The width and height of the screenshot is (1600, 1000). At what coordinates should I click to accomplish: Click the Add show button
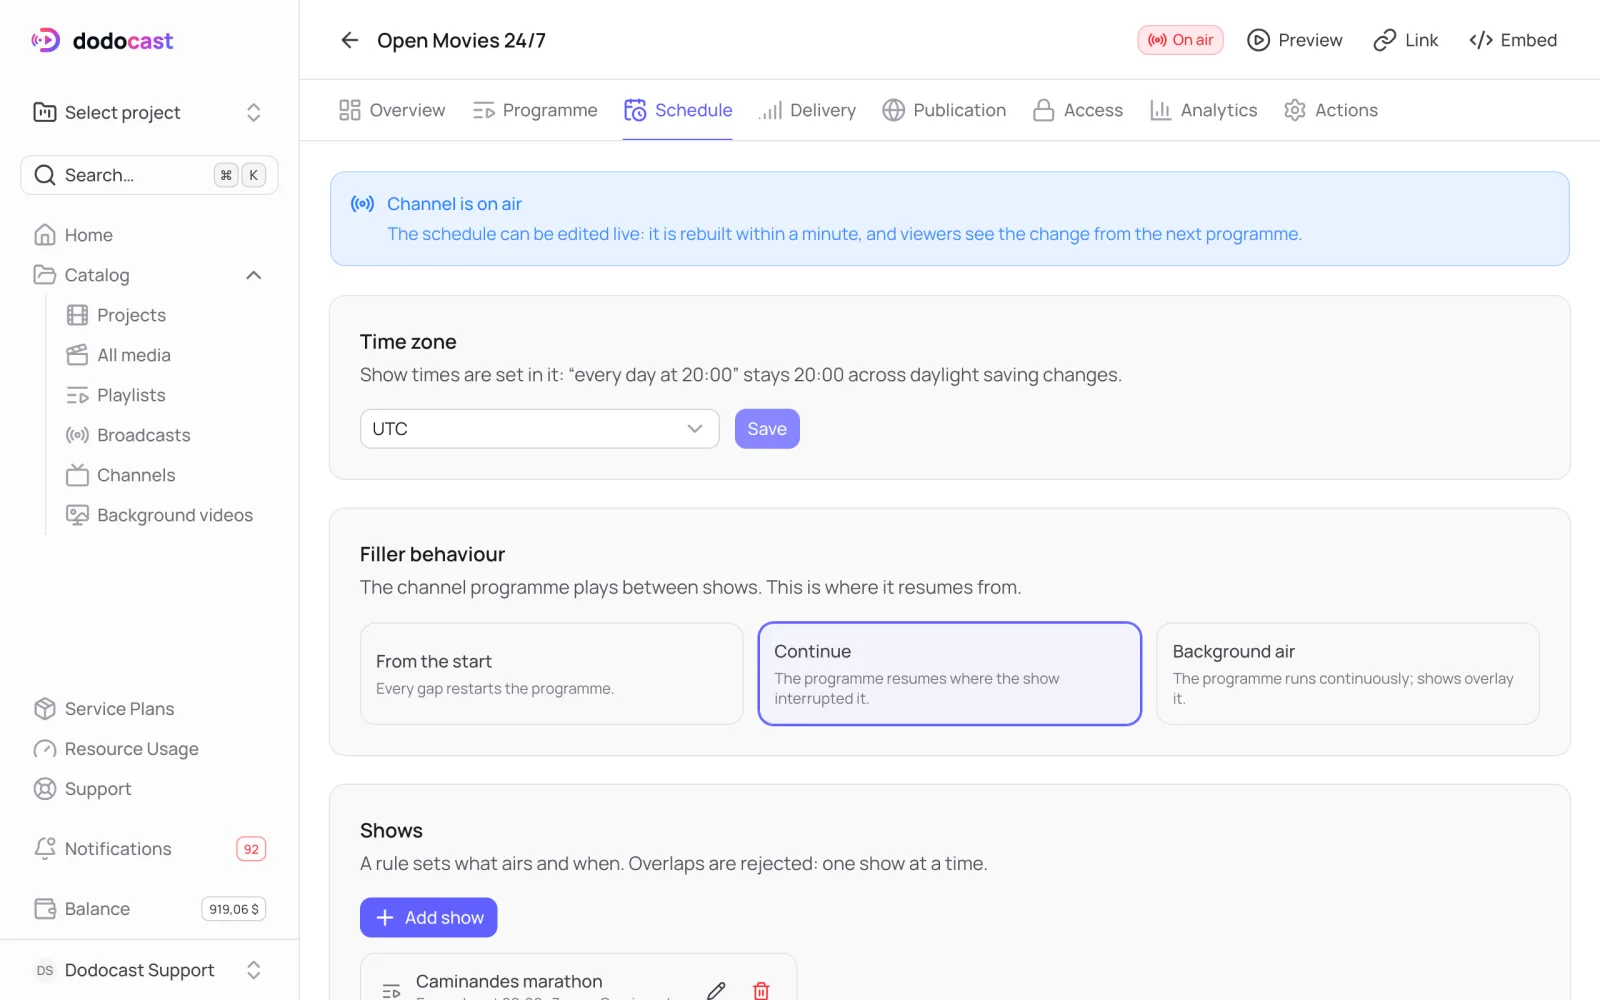click(x=428, y=917)
